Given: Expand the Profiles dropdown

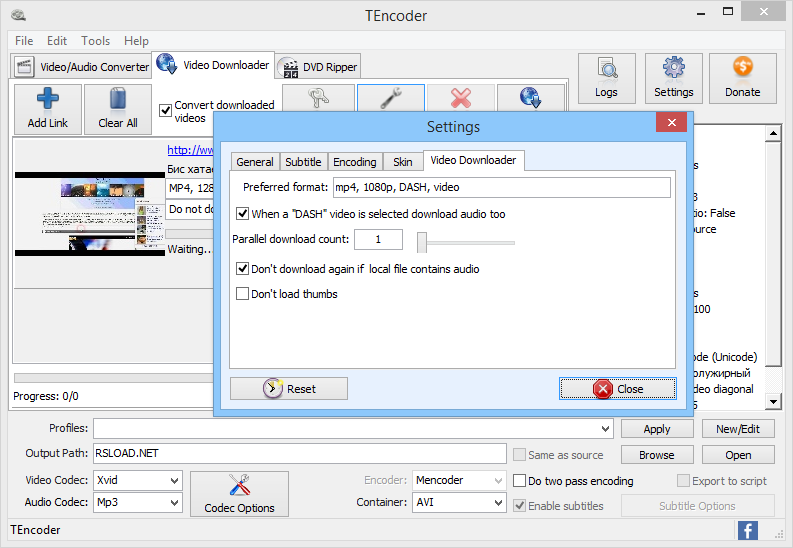Looking at the screenshot, I should coord(605,429).
